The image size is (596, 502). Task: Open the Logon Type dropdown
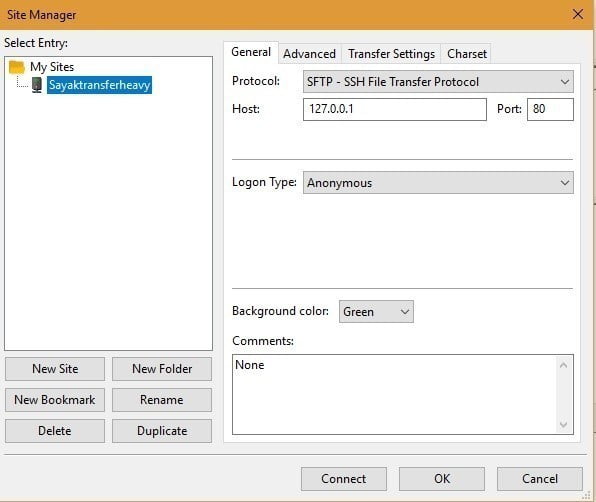point(438,183)
